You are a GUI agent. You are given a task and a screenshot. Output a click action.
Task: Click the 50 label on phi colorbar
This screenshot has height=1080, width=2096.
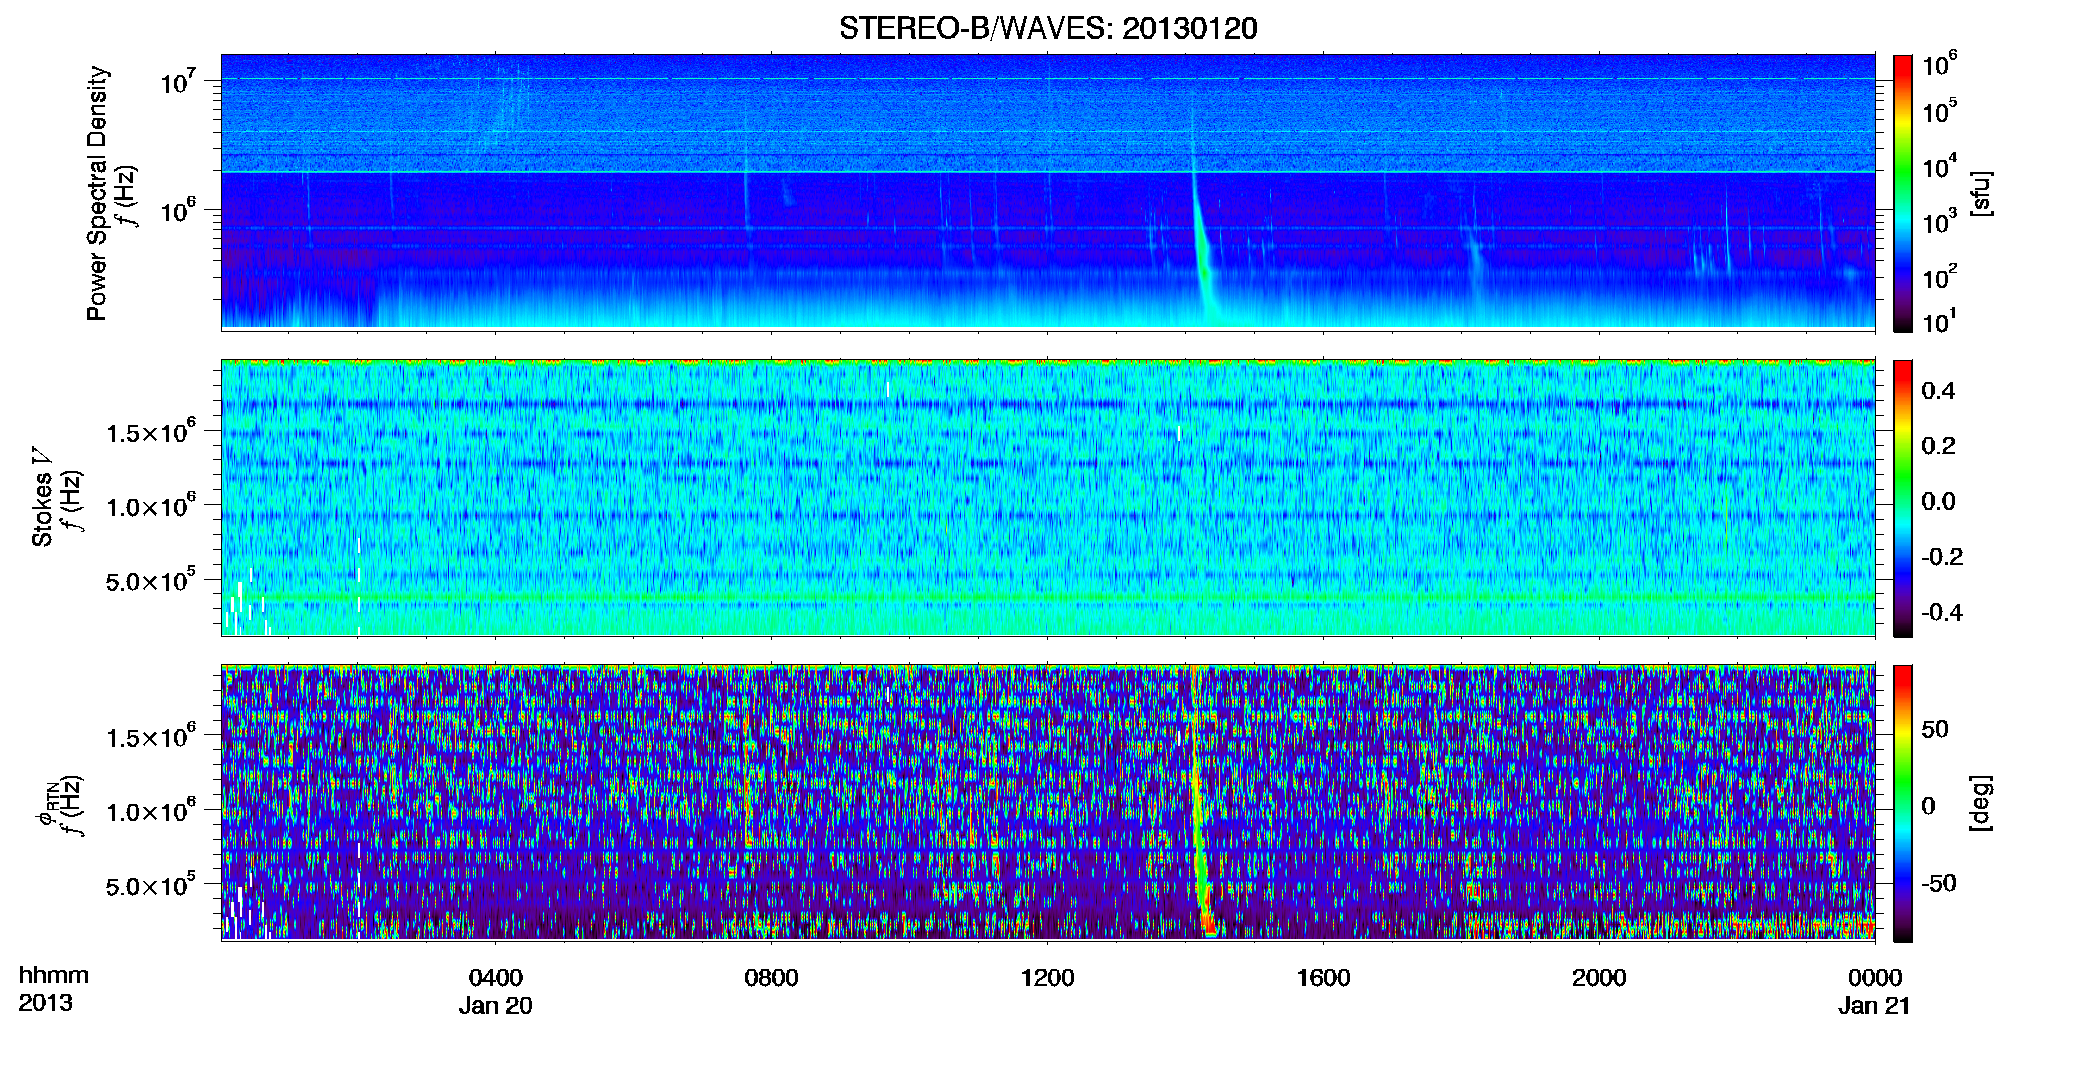coord(1935,729)
